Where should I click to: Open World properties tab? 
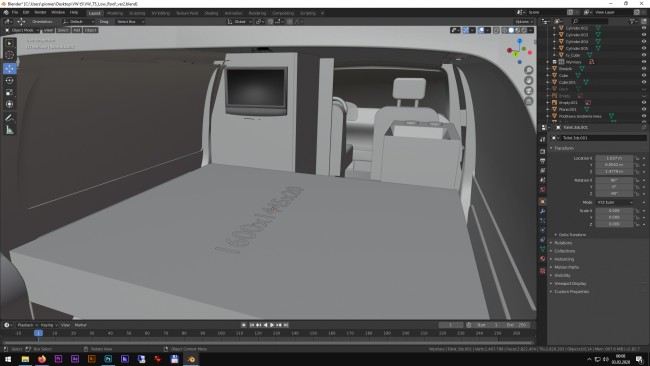pyautogui.click(x=543, y=189)
